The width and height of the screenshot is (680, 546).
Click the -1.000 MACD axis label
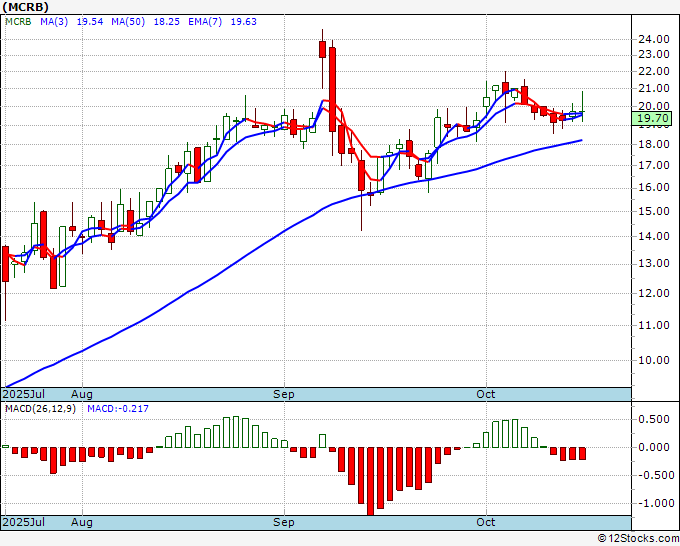point(654,503)
